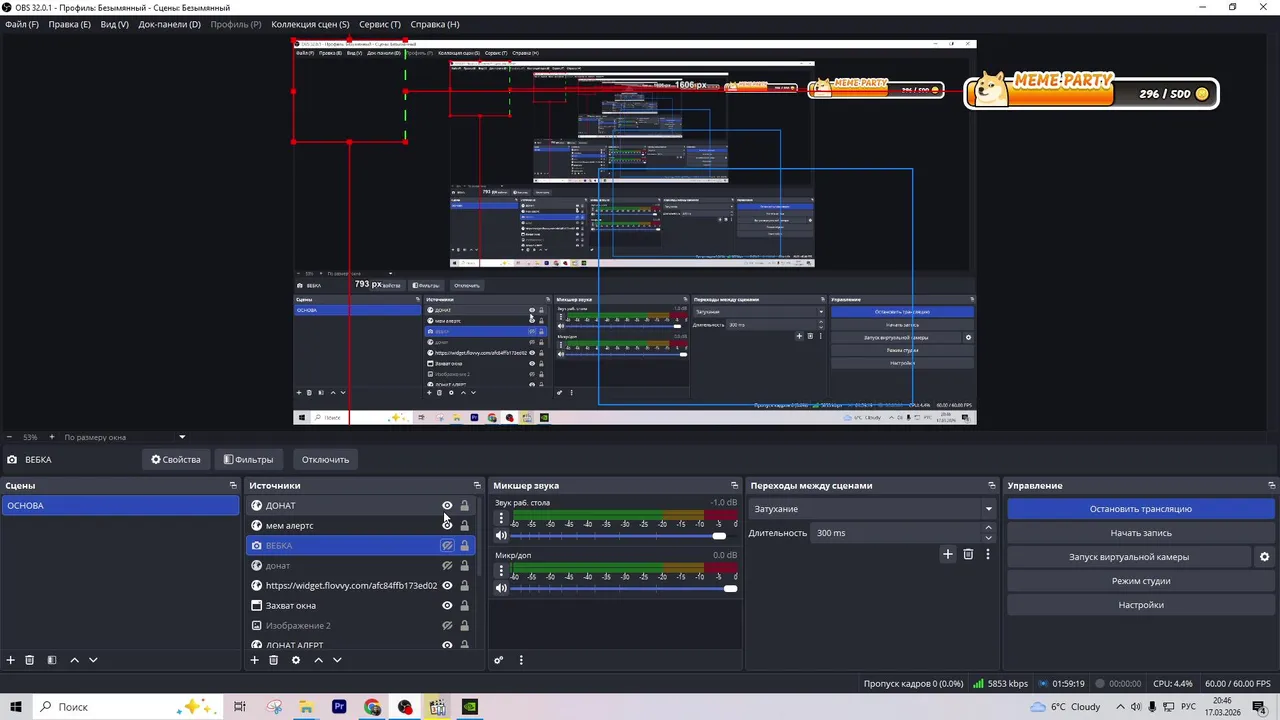Image resolution: width=1280 pixels, height=720 pixels.
Task: Increase Длительность with up stepper arrow
Action: pos(989,528)
